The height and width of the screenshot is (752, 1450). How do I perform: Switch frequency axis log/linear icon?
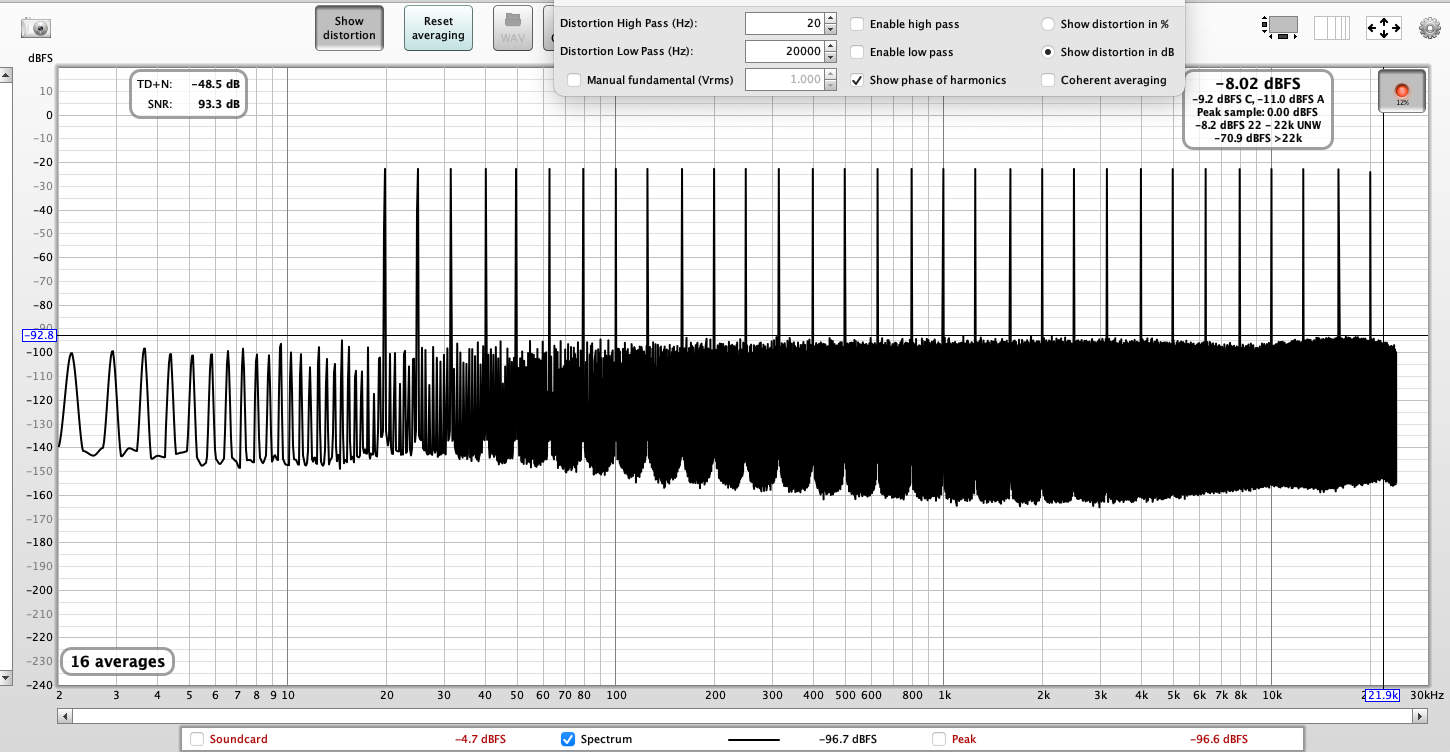click(1331, 28)
